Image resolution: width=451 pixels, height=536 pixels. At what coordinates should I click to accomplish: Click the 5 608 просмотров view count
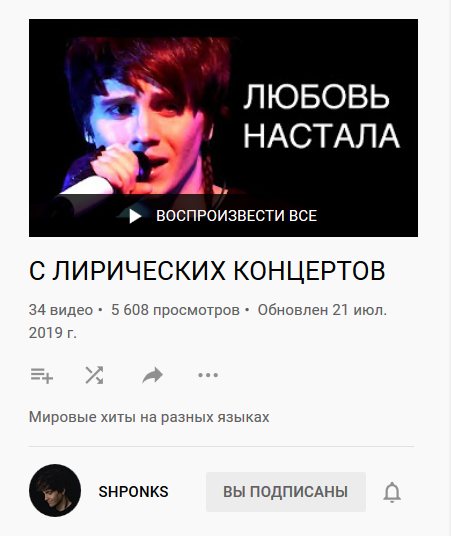[175, 310]
